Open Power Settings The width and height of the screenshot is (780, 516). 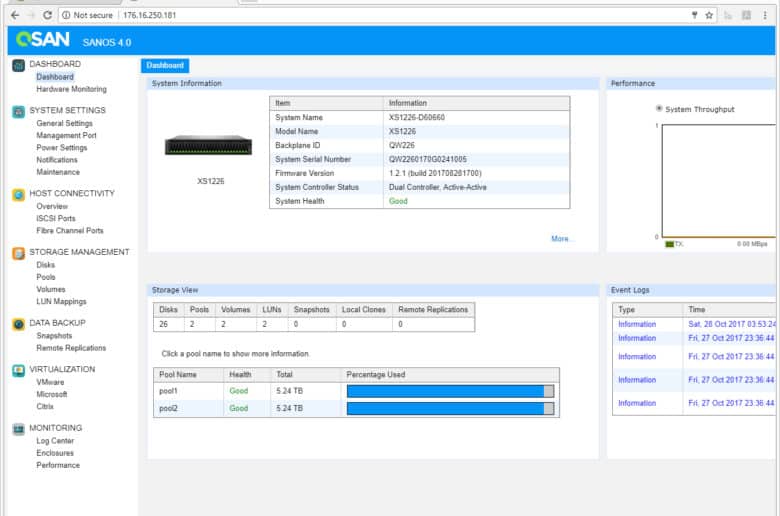(x=62, y=147)
